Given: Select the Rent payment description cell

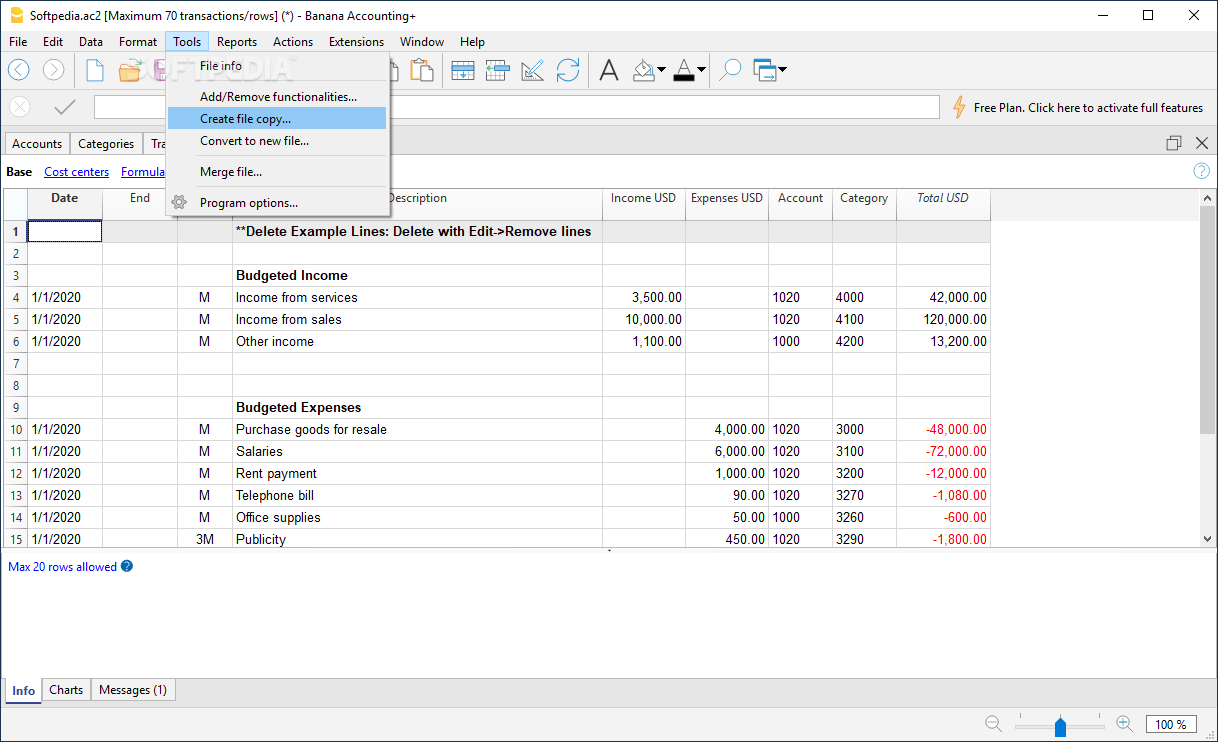Looking at the screenshot, I should click(x=417, y=474).
